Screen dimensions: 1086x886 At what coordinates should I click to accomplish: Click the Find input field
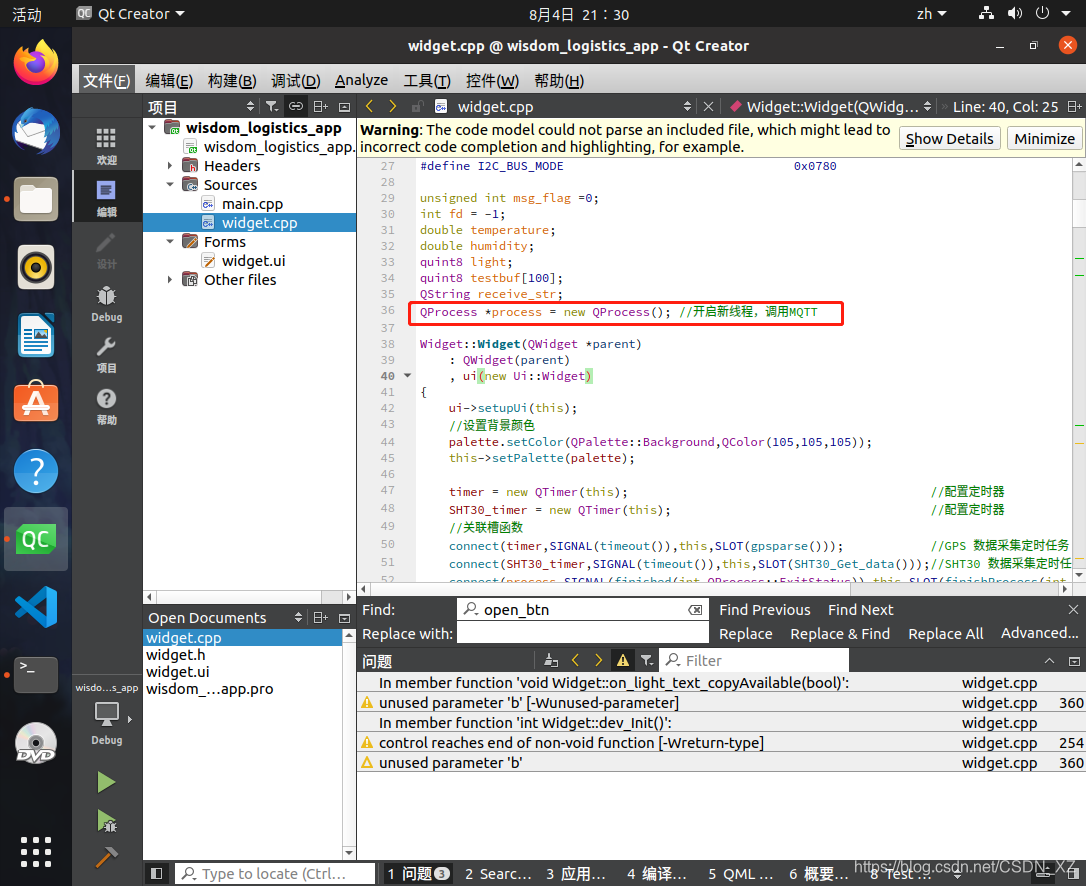click(583, 610)
